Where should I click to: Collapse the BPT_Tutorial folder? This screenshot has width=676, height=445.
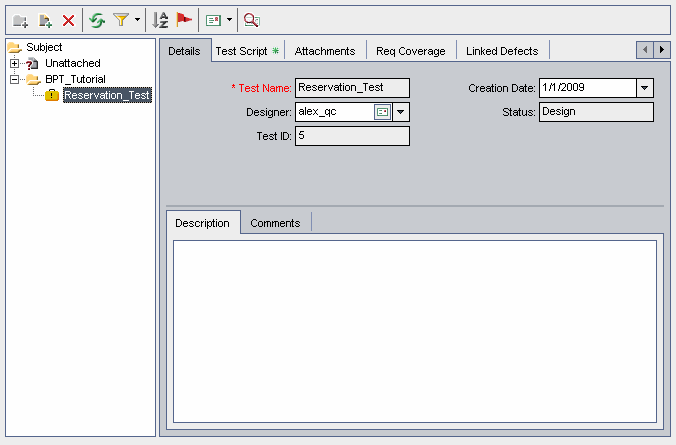(x=15, y=79)
